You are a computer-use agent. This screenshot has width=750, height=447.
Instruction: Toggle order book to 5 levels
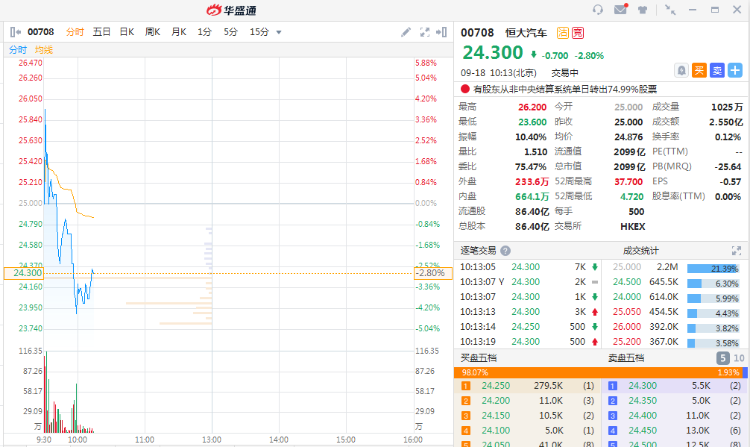(722, 357)
